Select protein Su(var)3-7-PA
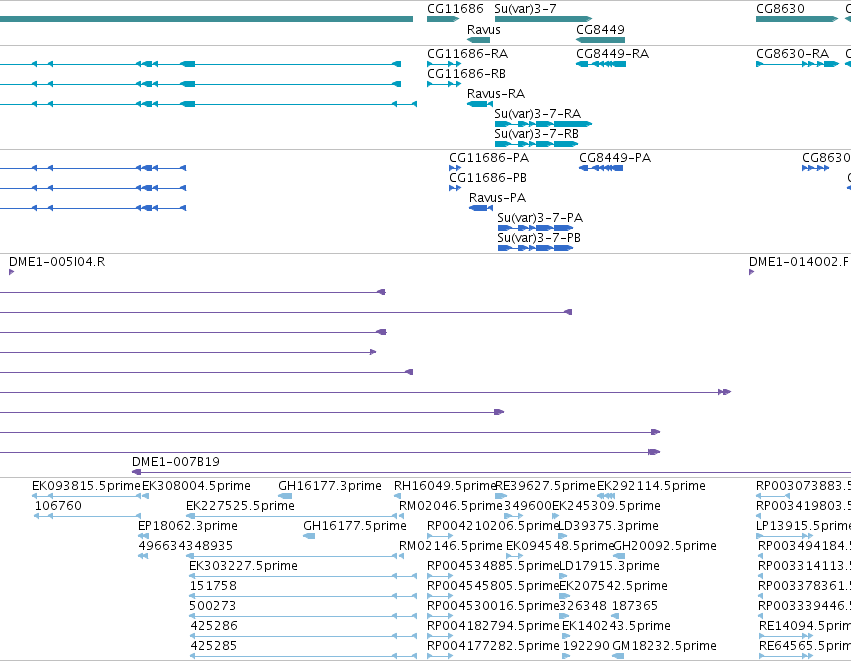Image resolution: width=851 pixels, height=661 pixels. click(x=540, y=218)
